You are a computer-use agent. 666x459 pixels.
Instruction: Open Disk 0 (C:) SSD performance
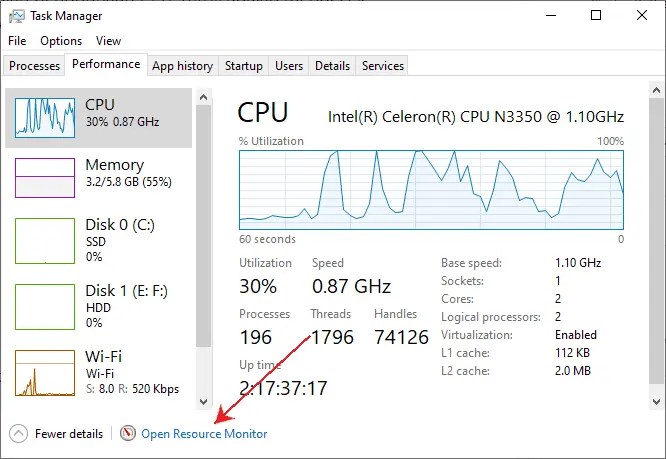(x=99, y=241)
